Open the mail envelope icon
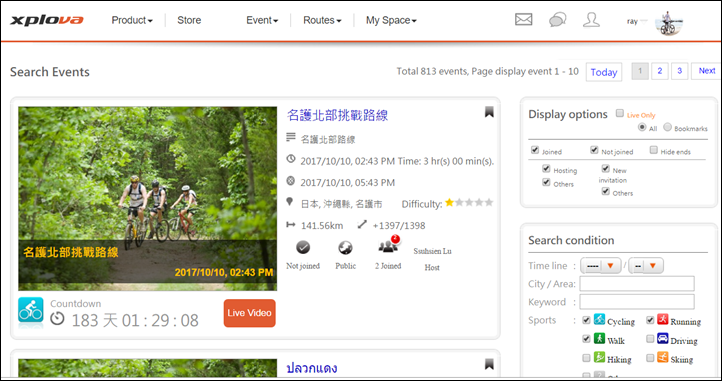 click(524, 19)
